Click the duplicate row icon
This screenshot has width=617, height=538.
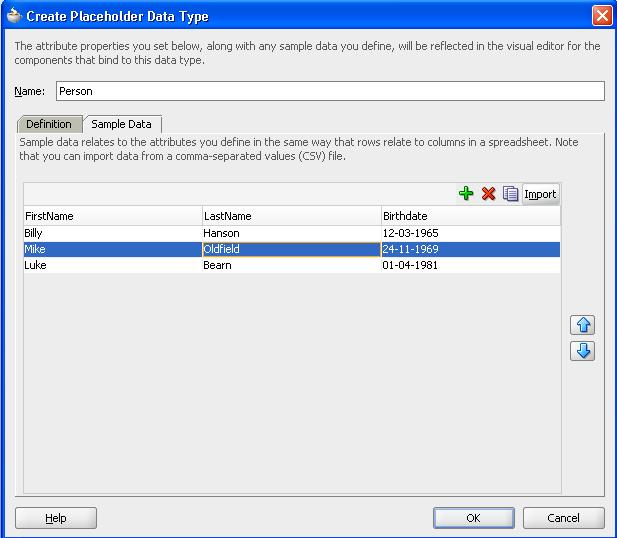click(x=510, y=194)
